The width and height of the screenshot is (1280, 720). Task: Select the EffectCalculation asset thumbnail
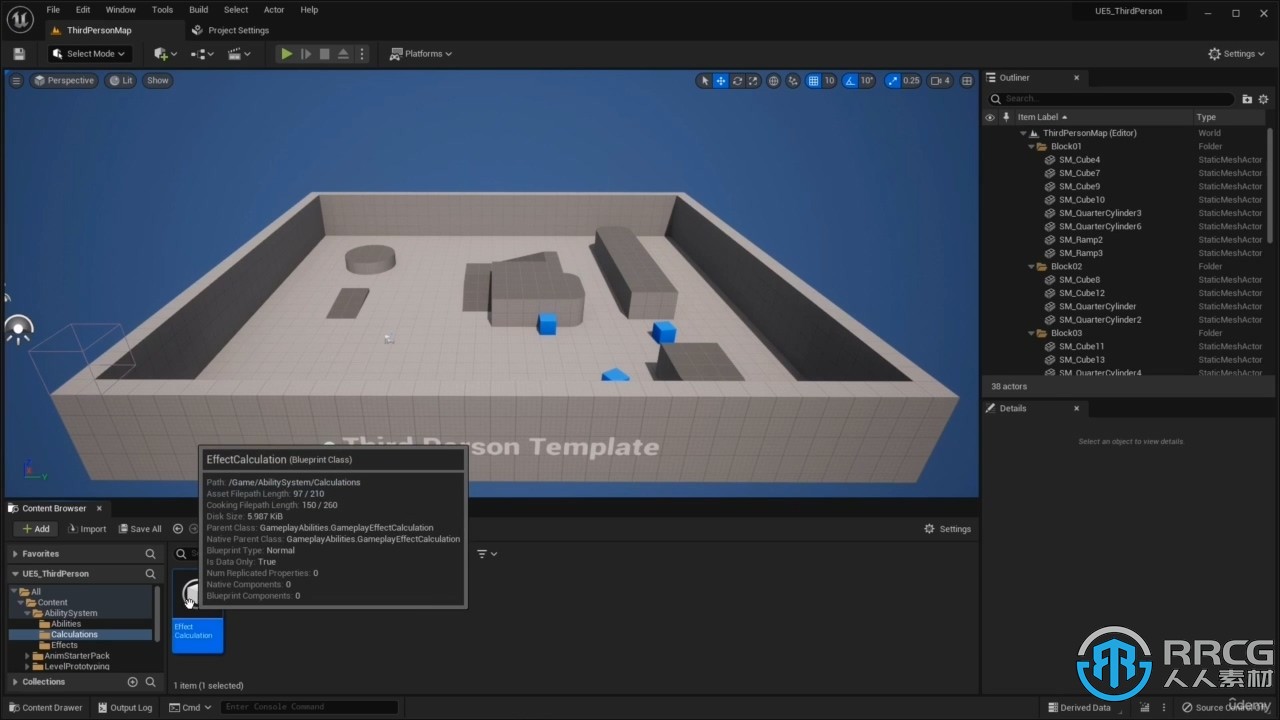coord(197,611)
